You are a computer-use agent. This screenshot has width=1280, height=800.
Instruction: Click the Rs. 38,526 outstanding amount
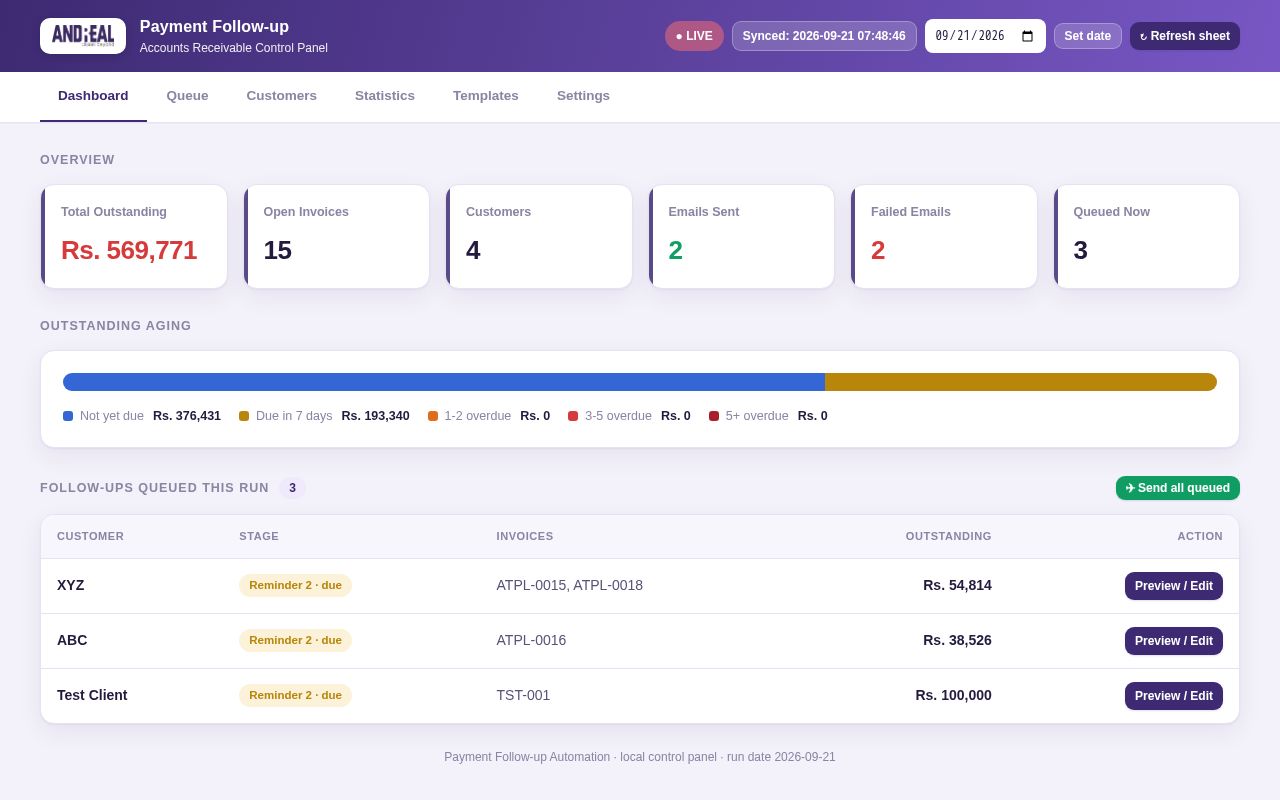pos(957,640)
